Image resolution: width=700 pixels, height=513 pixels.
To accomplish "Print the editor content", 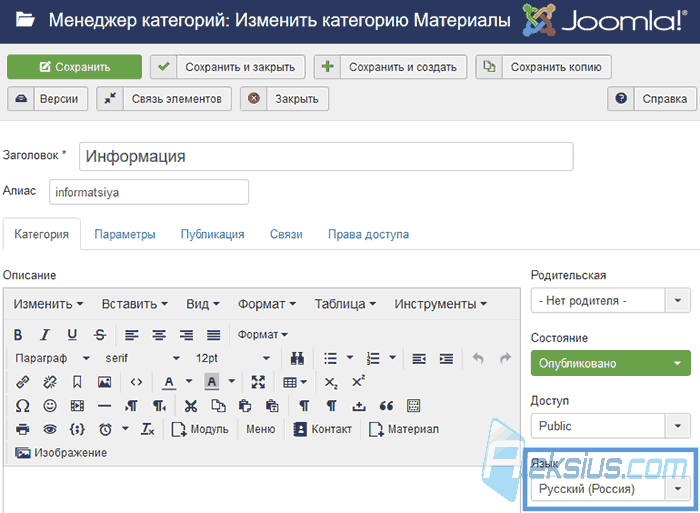I will 22,430.
